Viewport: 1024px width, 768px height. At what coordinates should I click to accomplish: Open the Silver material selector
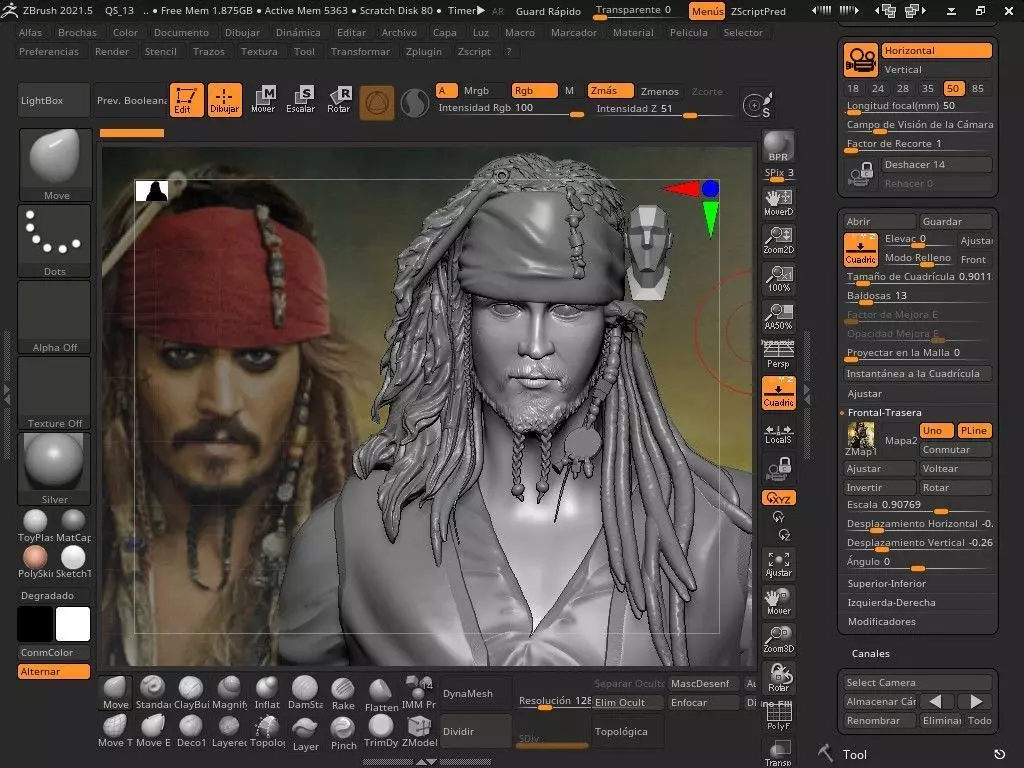coord(55,469)
